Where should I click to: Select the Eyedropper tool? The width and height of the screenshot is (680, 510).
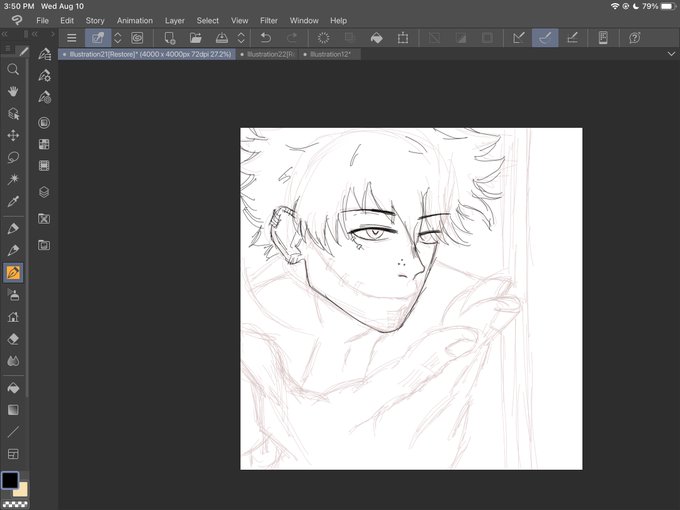click(13, 202)
